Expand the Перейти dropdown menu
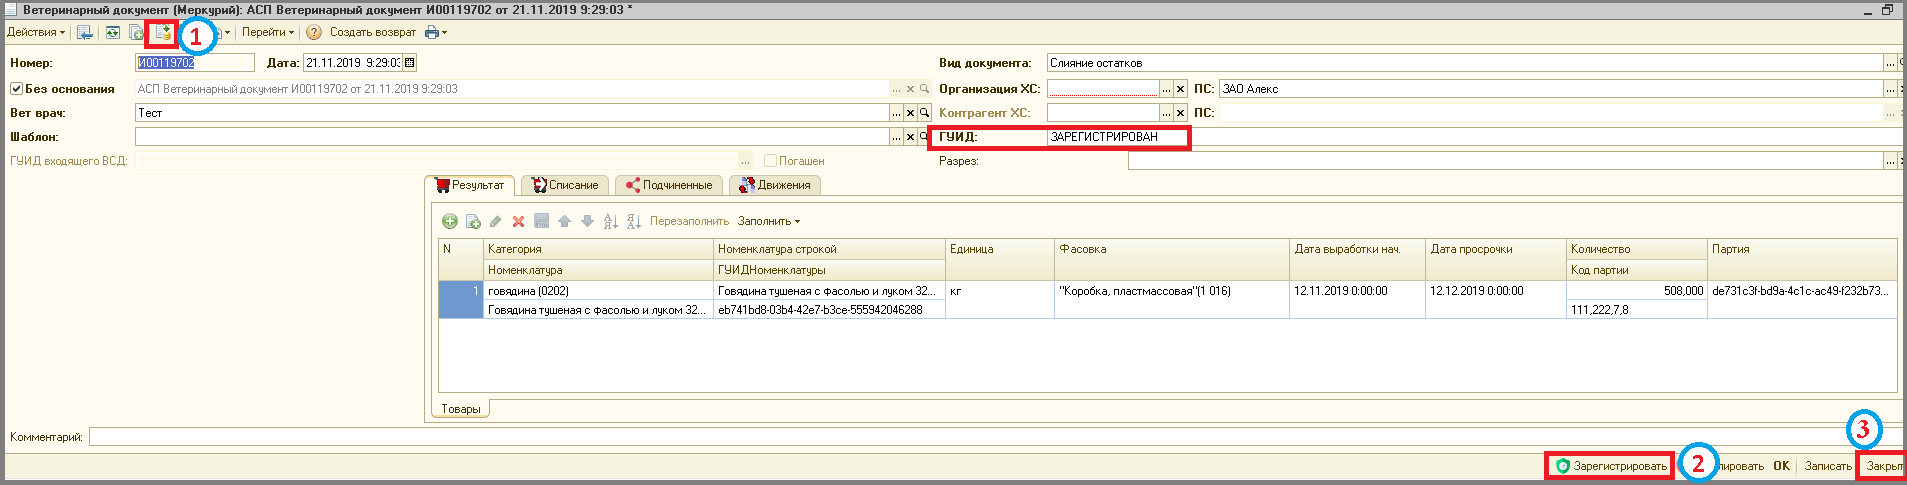The height and width of the screenshot is (485, 1907). [267, 33]
